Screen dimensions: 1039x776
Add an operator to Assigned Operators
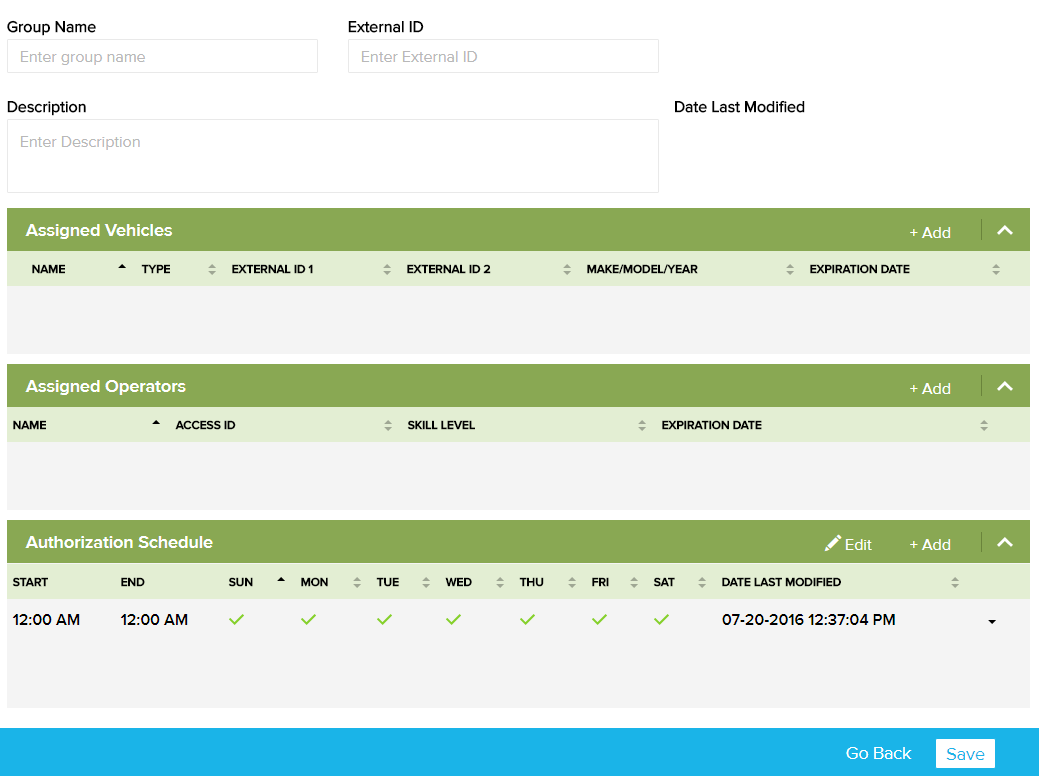pos(929,388)
